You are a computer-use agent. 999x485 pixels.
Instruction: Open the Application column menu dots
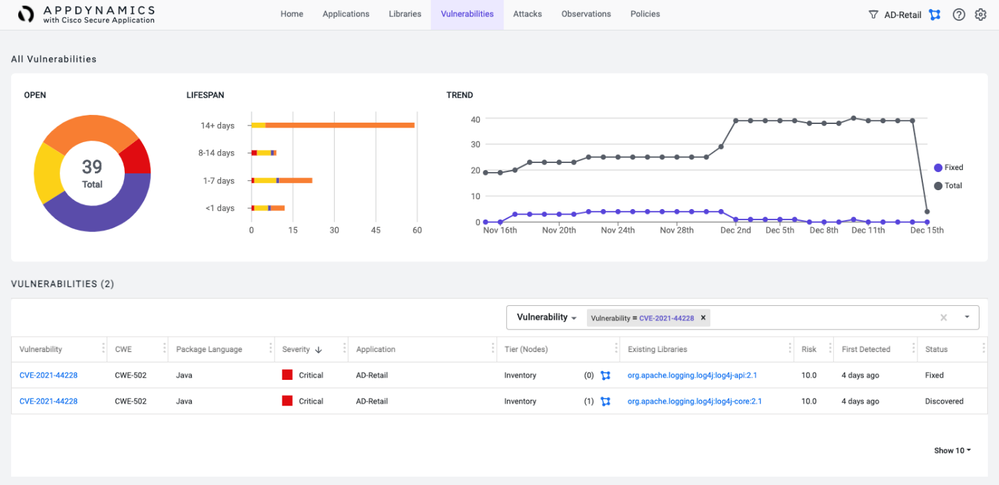(x=493, y=349)
